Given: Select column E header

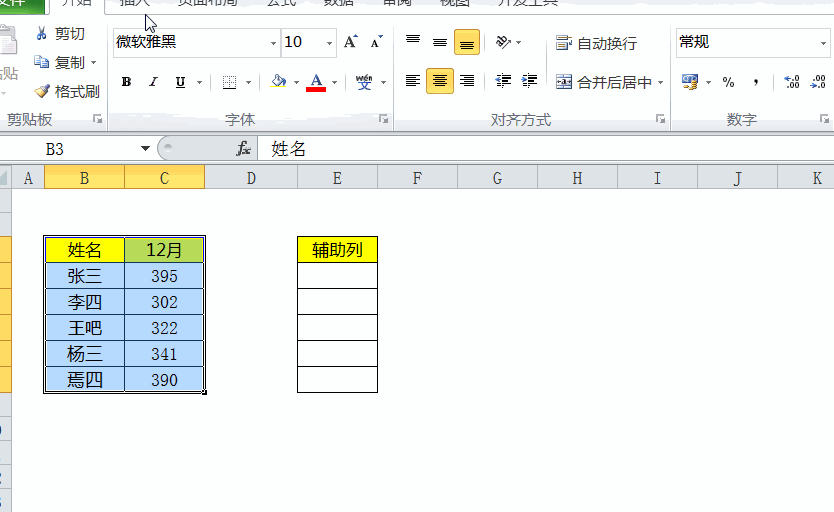Looking at the screenshot, I should pos(337,178).
